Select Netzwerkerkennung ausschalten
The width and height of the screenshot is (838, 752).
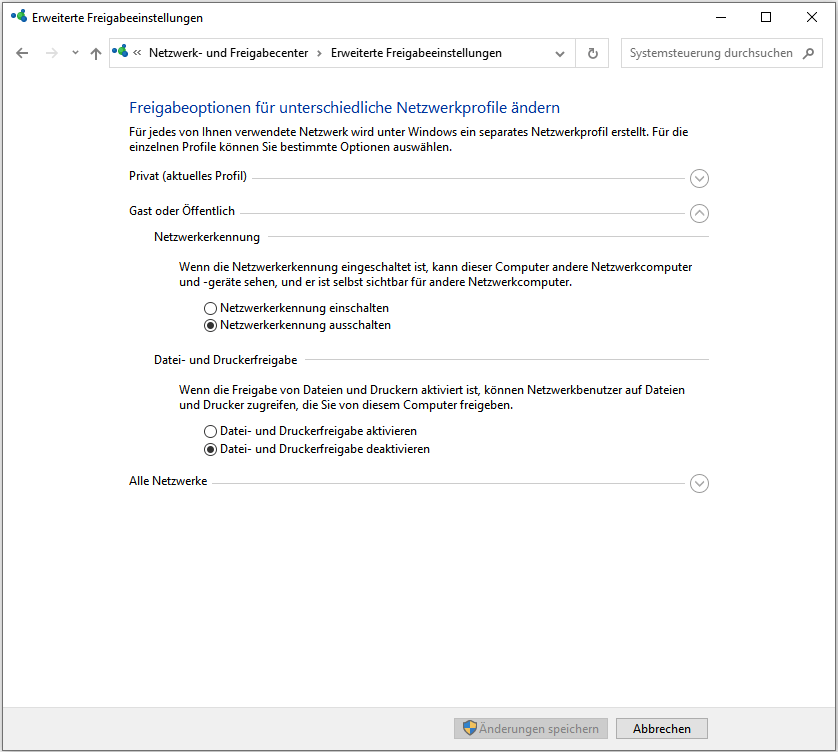tap(210, 325)
